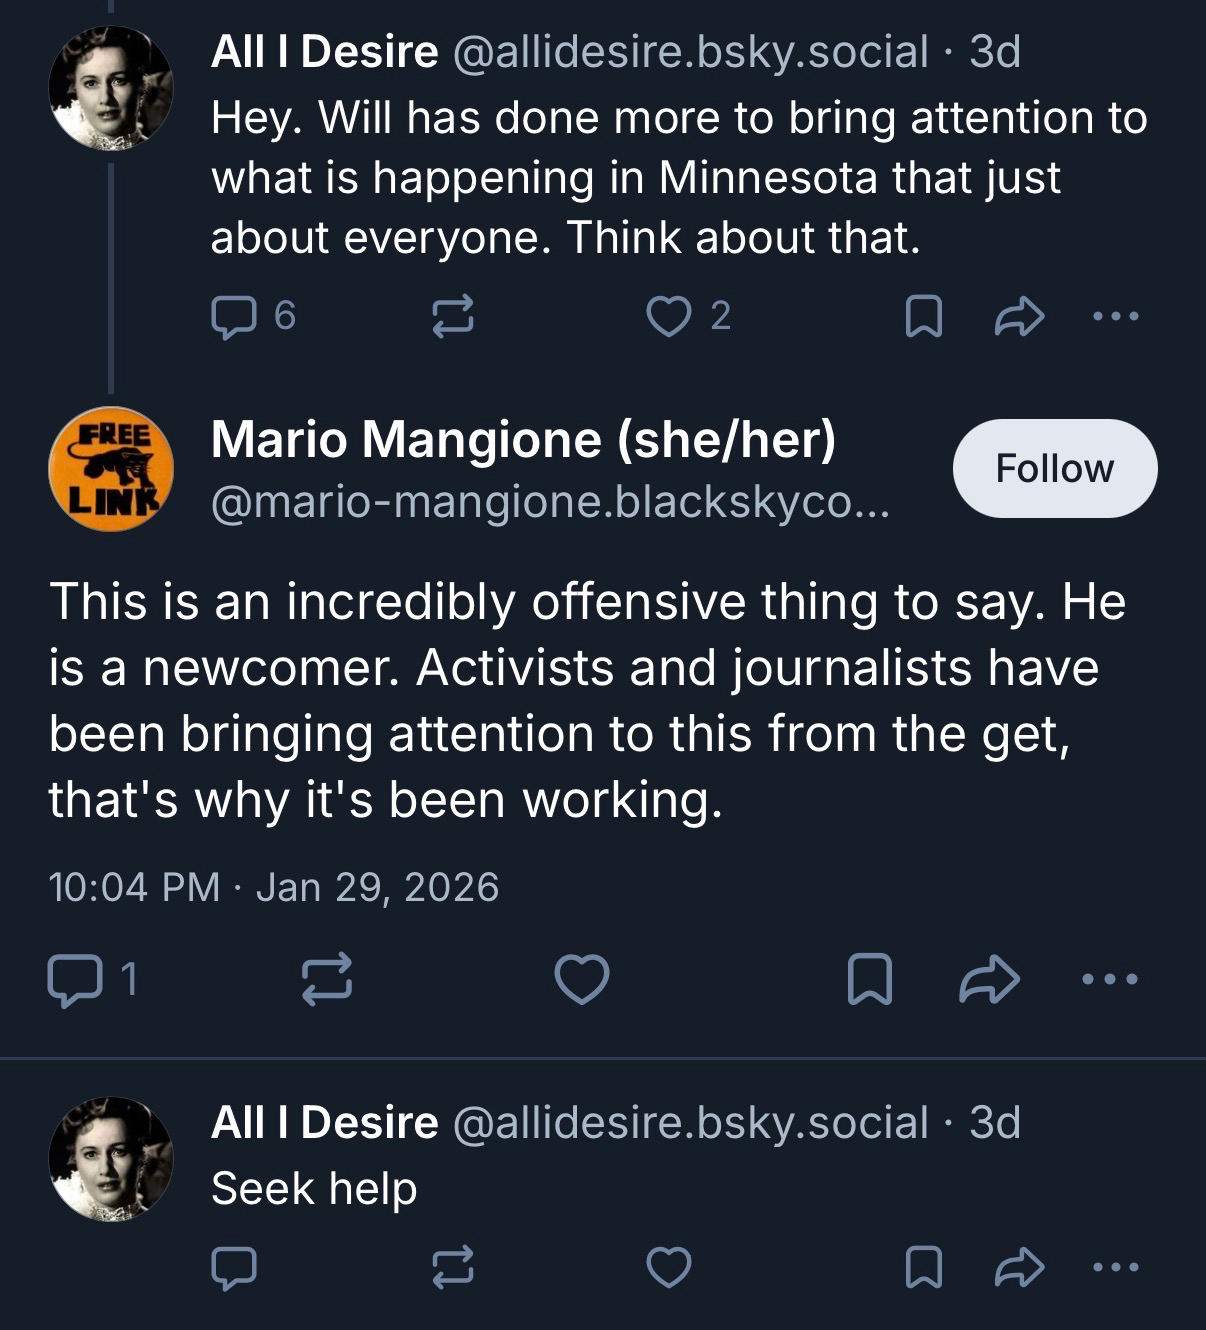The height and width of the screenshot is (1330, 1206).
Task: Bookmark the first All I Desire post
Action: 923,317
